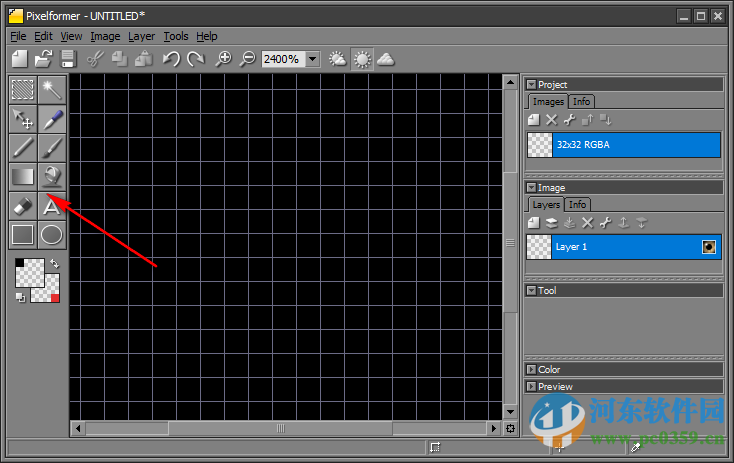
Task: Click the foreground color swatch
Action: click(29, 272)
